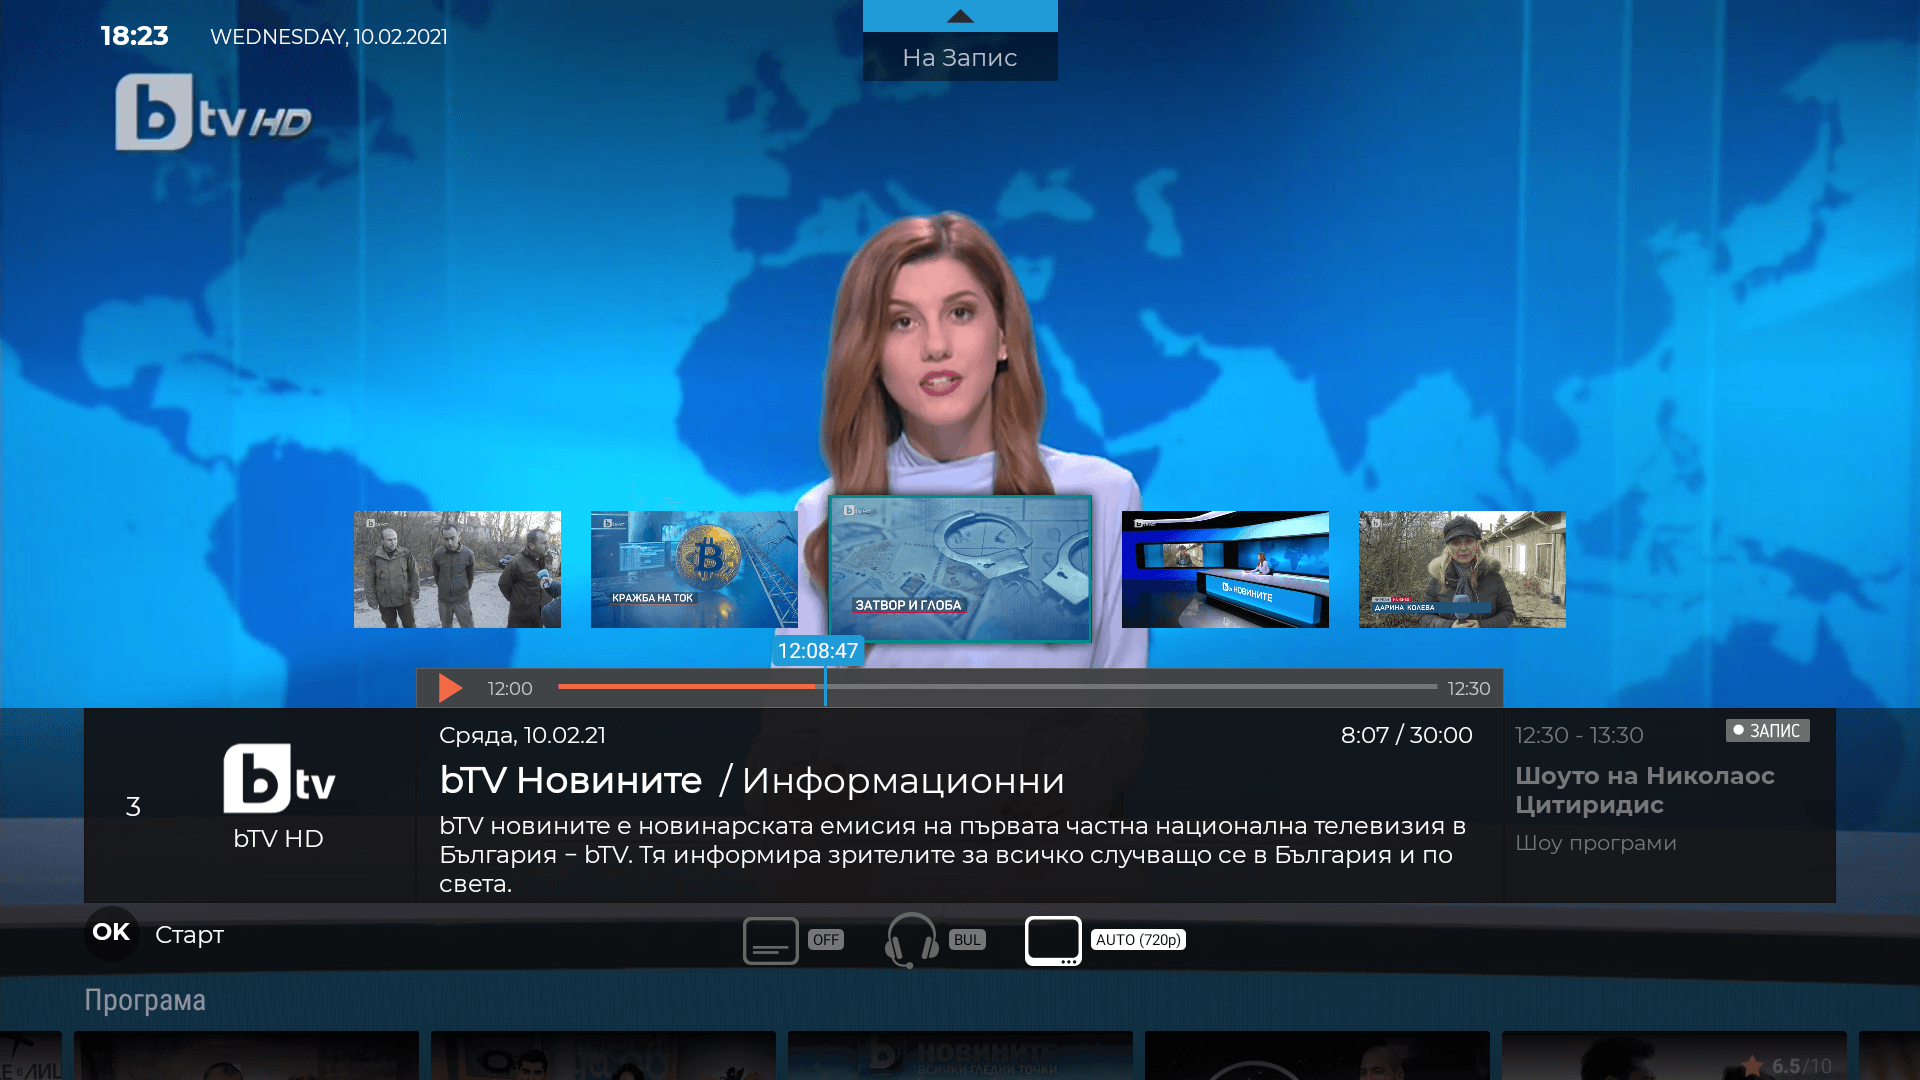Click the 12:08:47 timeline position marker
The image size is (1920, 1080).
(x=818, y=651)
